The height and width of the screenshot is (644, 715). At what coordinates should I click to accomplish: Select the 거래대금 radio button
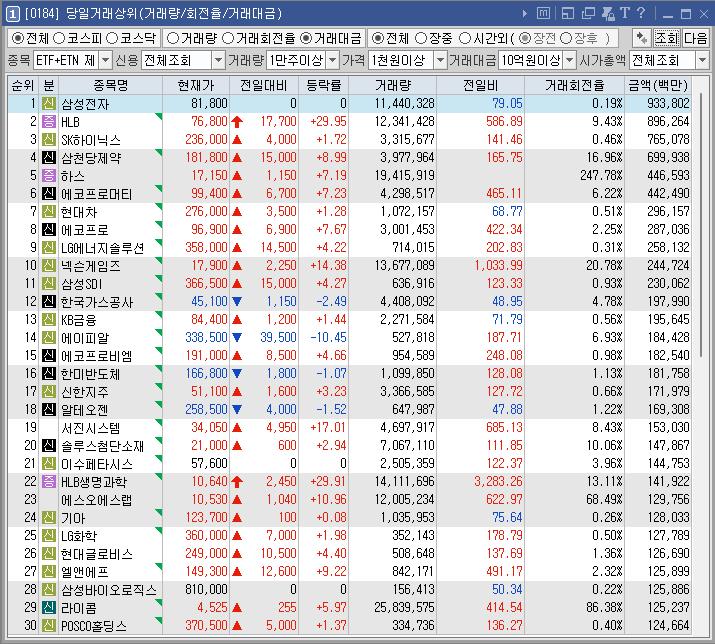(306, 38)
